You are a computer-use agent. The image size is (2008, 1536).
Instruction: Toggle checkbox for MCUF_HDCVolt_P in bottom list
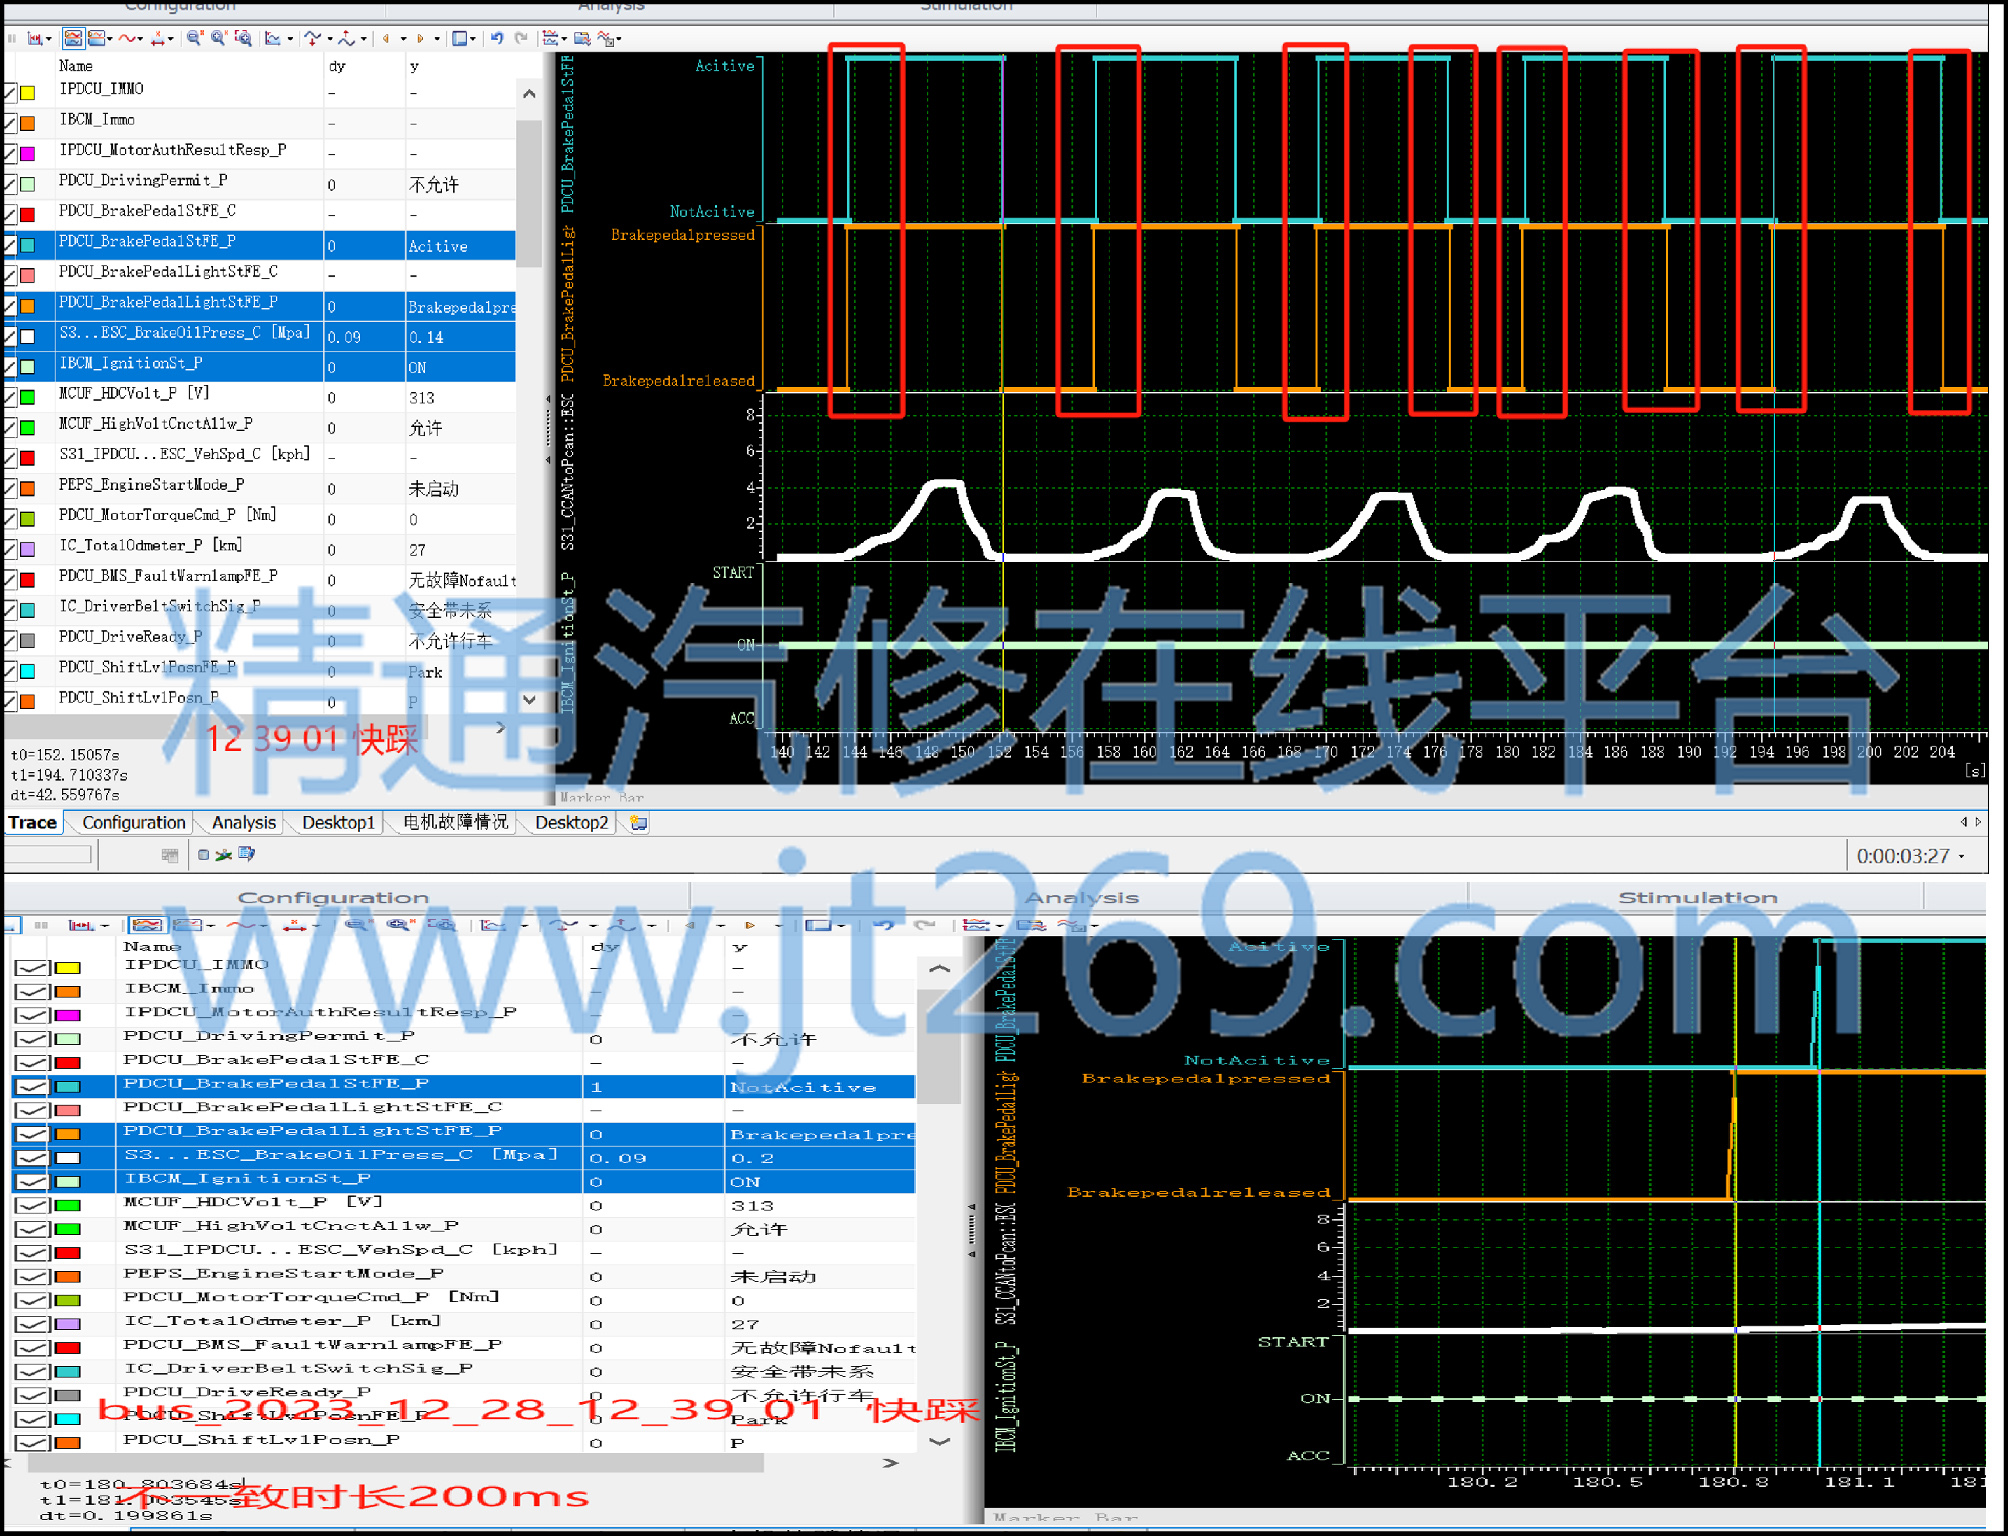[x=32, y=1205]
